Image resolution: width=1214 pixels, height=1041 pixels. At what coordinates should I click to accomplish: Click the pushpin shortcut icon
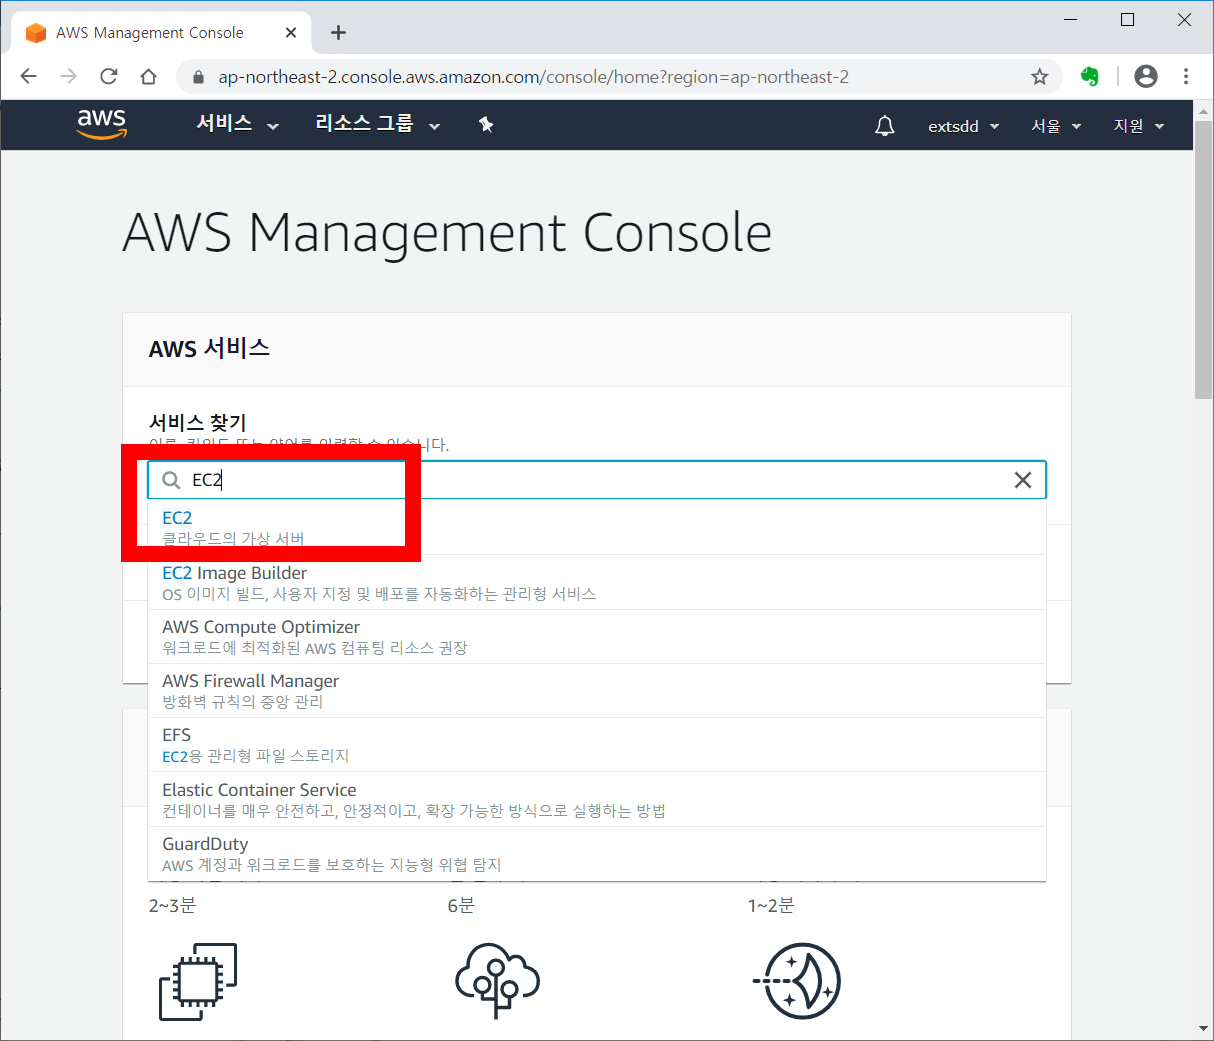[x=486, y=125]
